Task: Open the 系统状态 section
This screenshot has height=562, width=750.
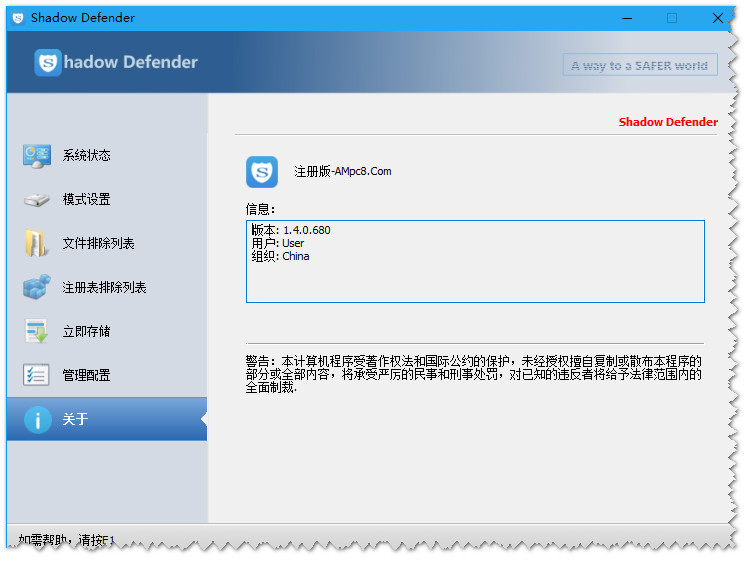Action: coord(107,155)
